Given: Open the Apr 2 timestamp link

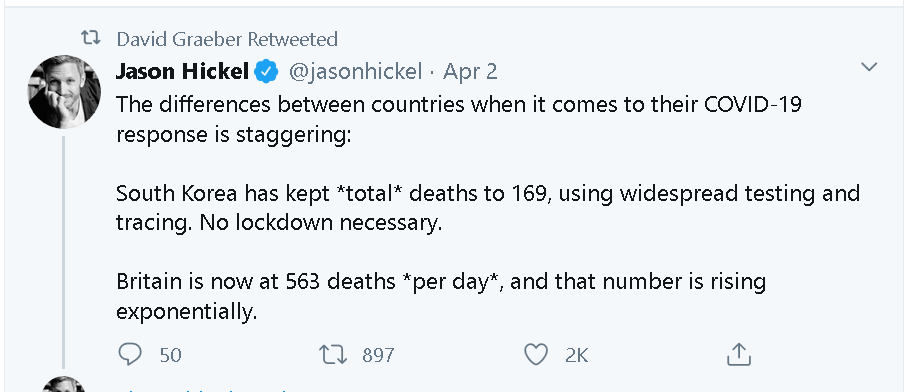Looking at the screenshot, I should pos(470,72).
